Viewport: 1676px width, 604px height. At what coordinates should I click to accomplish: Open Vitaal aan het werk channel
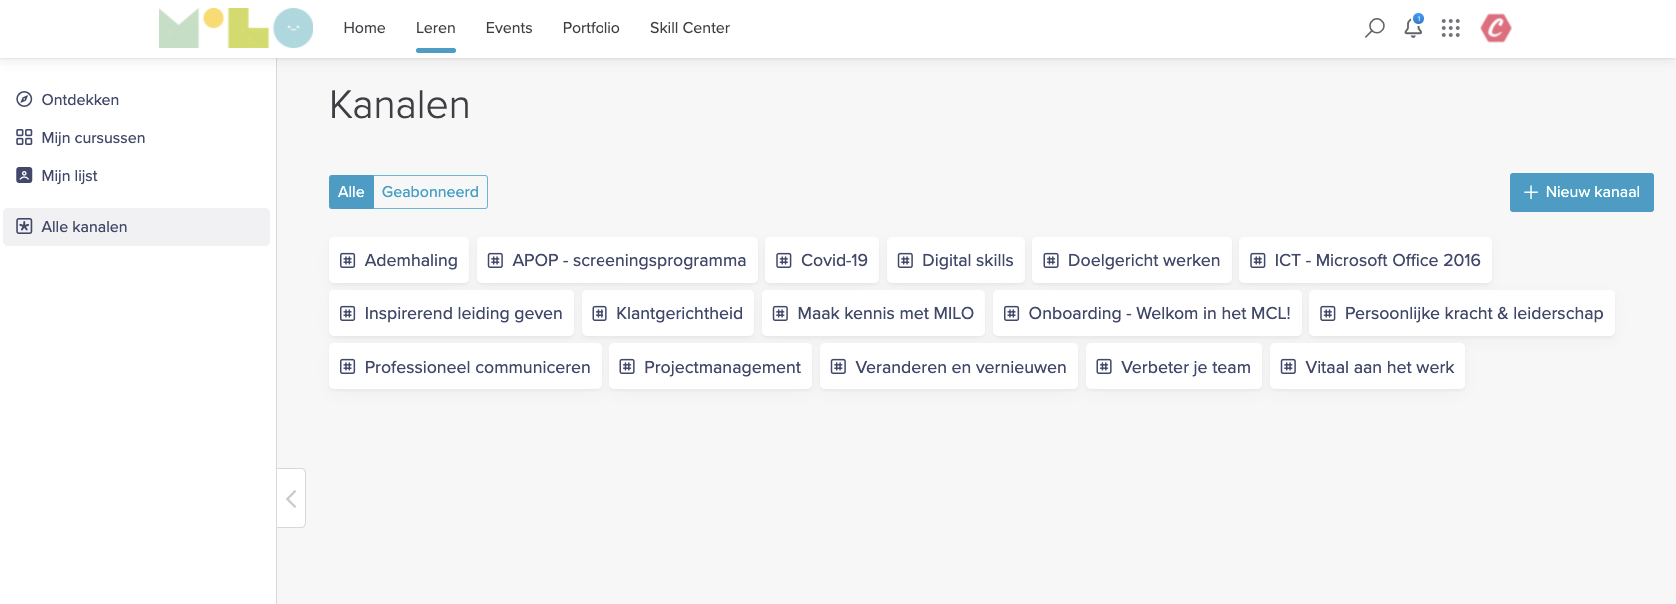click(x=1367, y=367)
